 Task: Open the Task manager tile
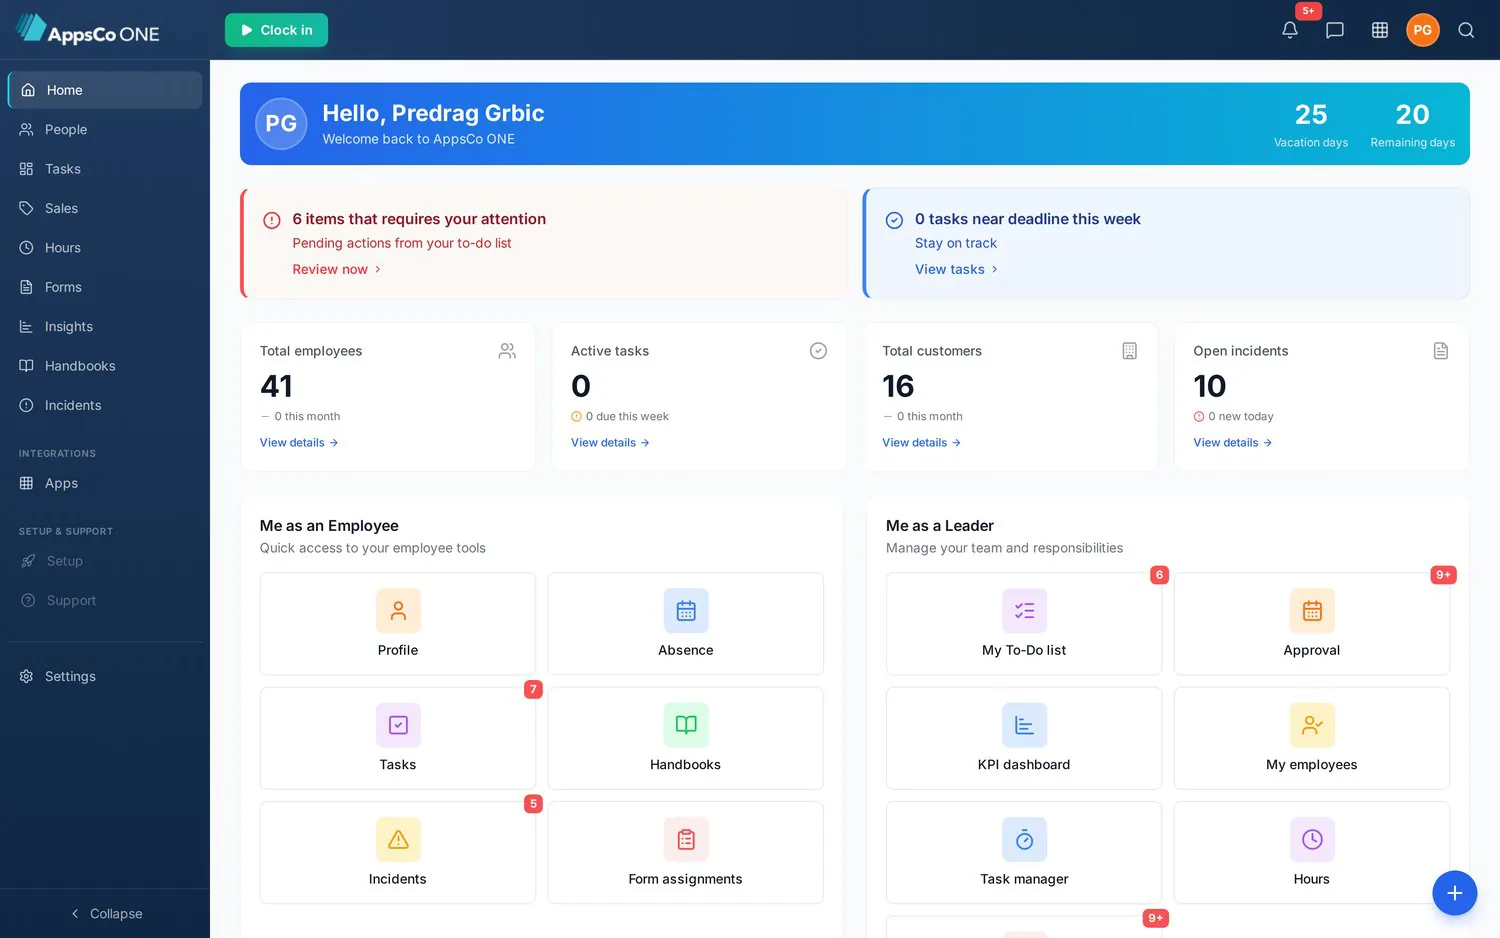coord(1024,853)
